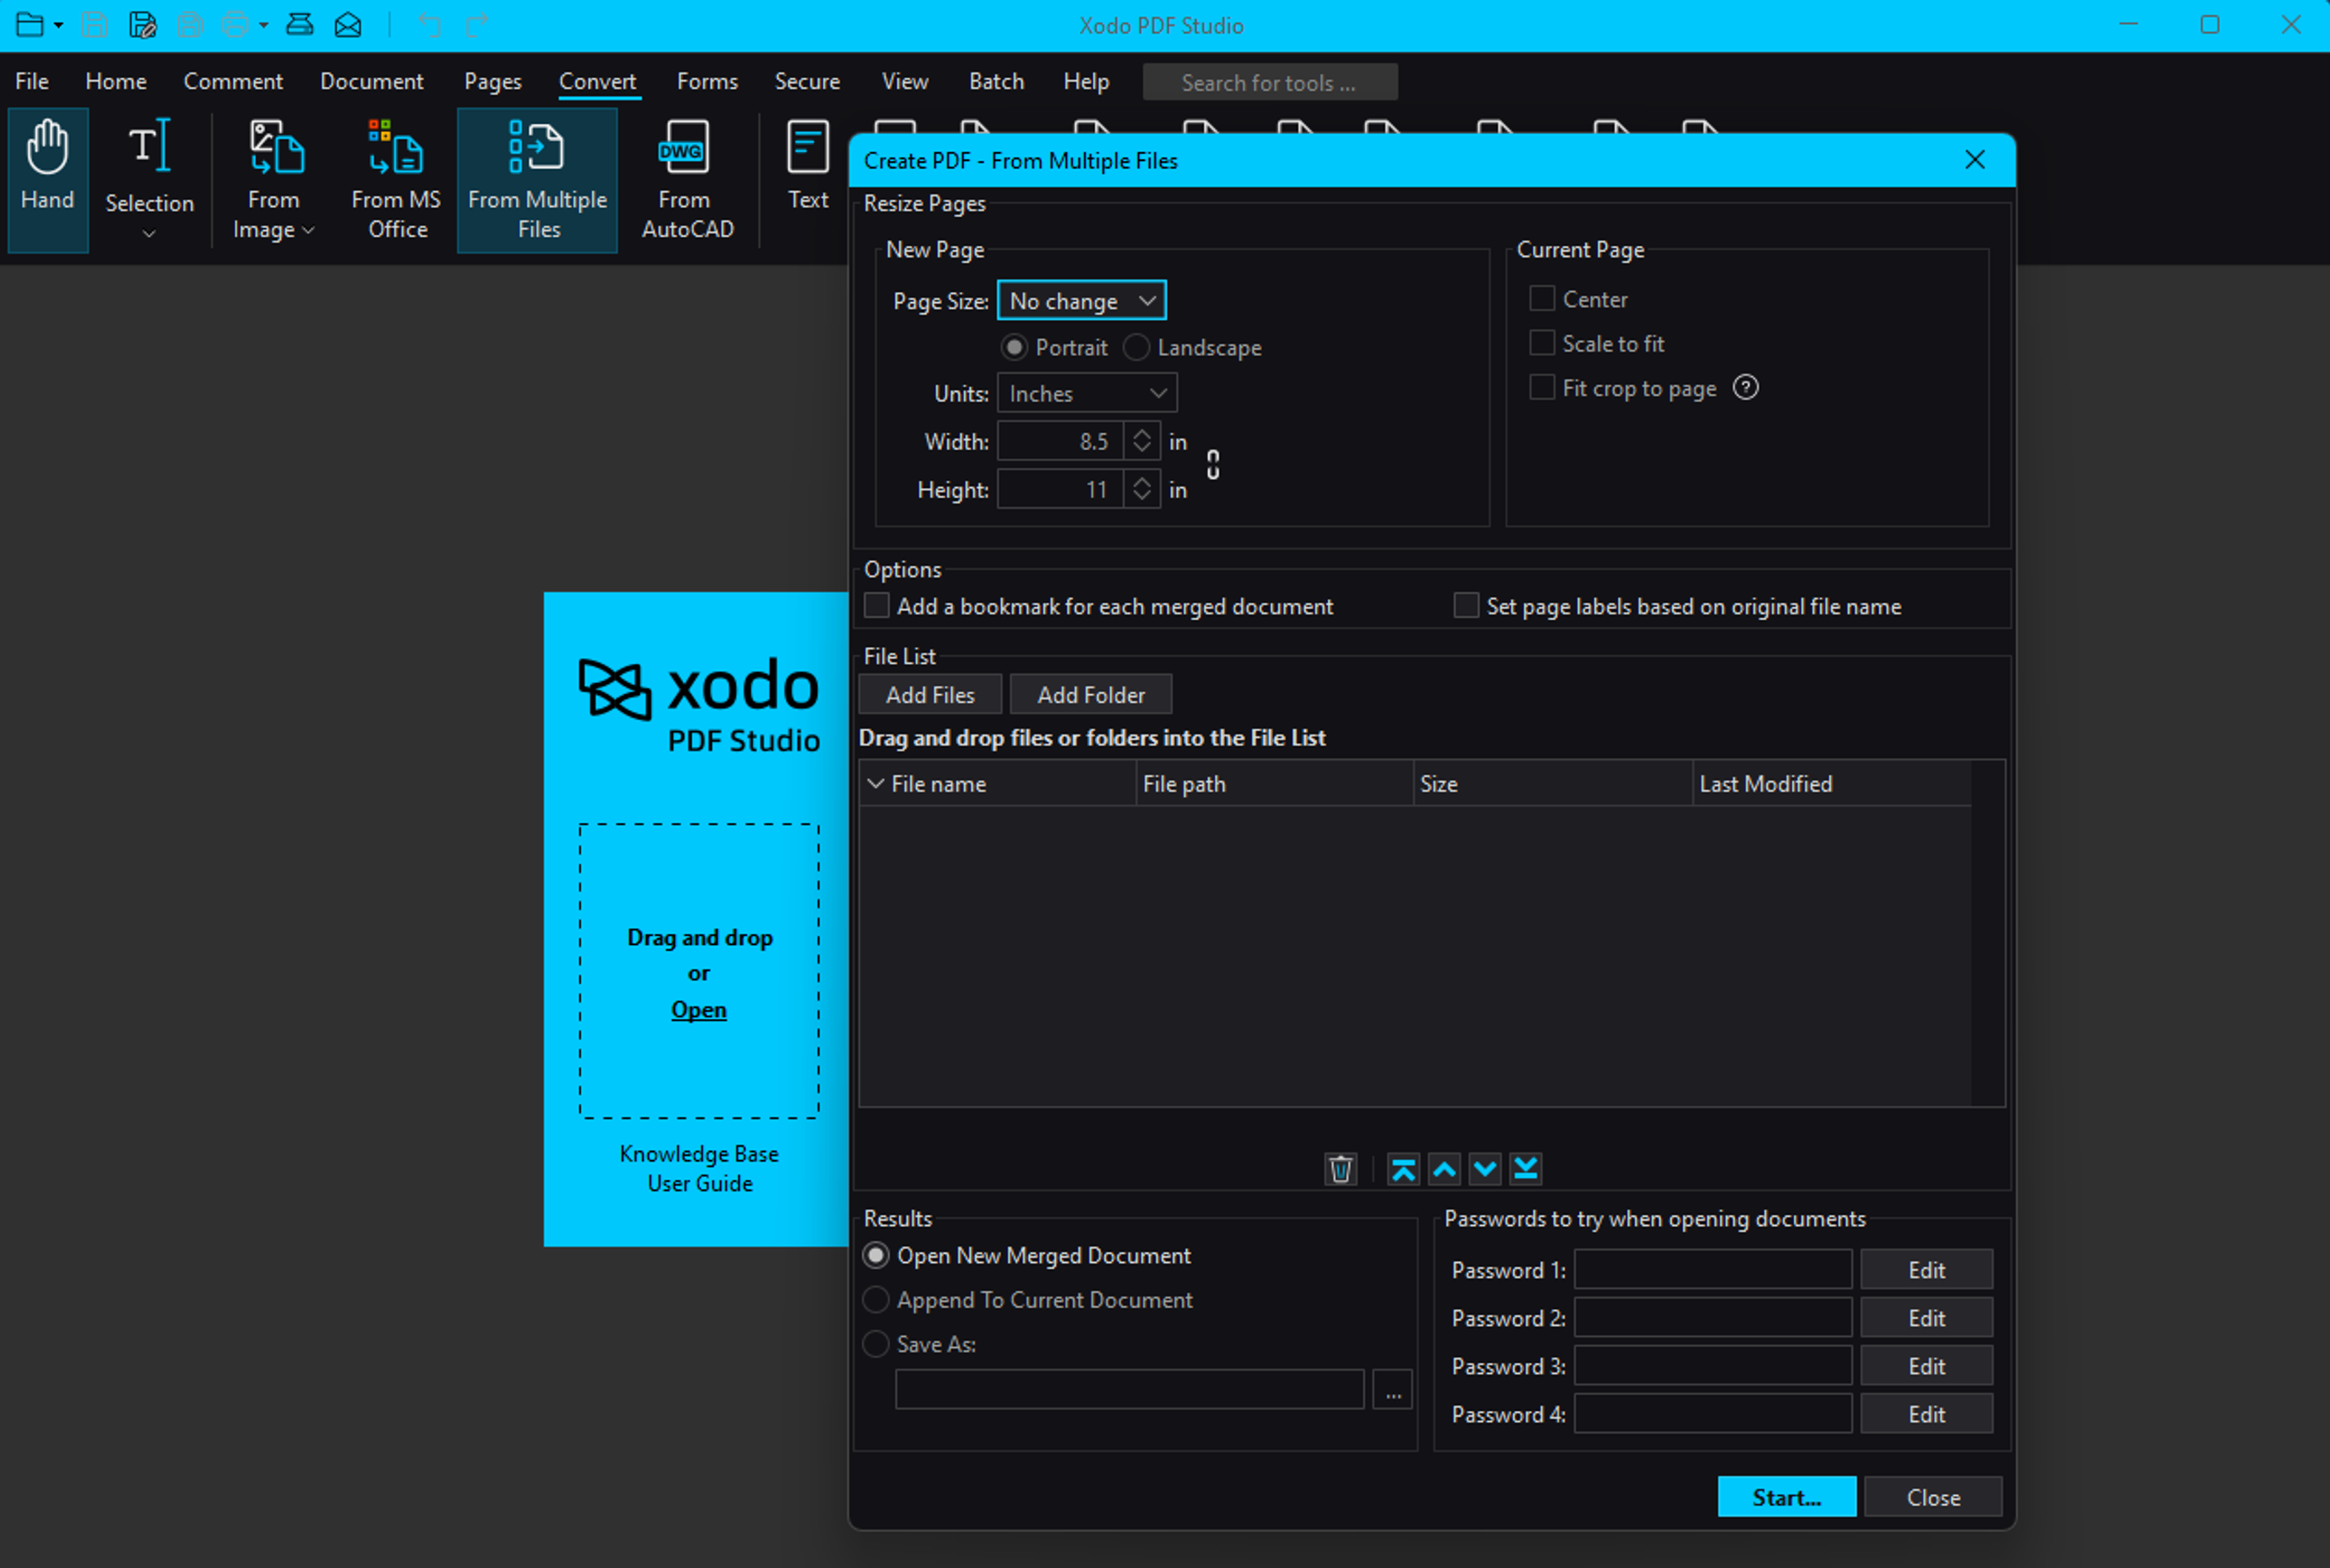Launch From AutoCAD conversion
Image resolution: width=2330 pixels, height=1568 pixels.
pyautogui.click(x=687, y=180)
